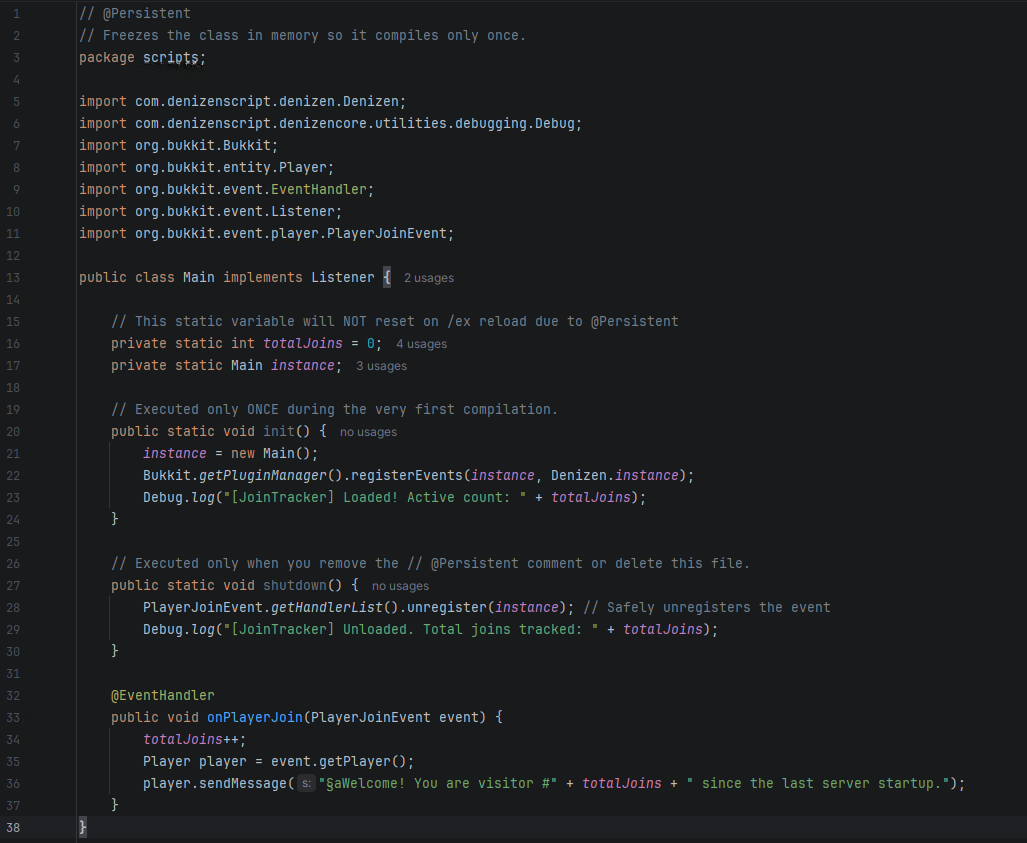Click 'new Main()' expression on line 21
The height and width of the screenshot is (843, 1027).
(271, 454)
